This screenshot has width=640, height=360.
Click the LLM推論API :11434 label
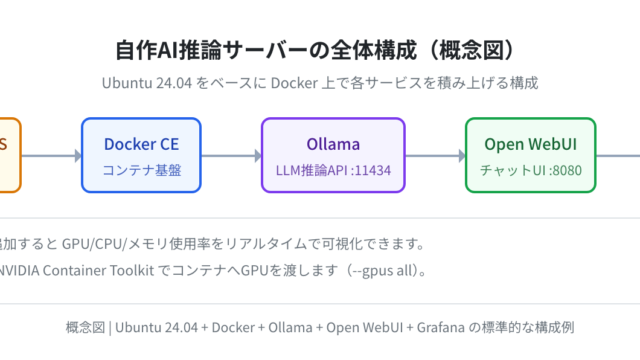(333, 170)
